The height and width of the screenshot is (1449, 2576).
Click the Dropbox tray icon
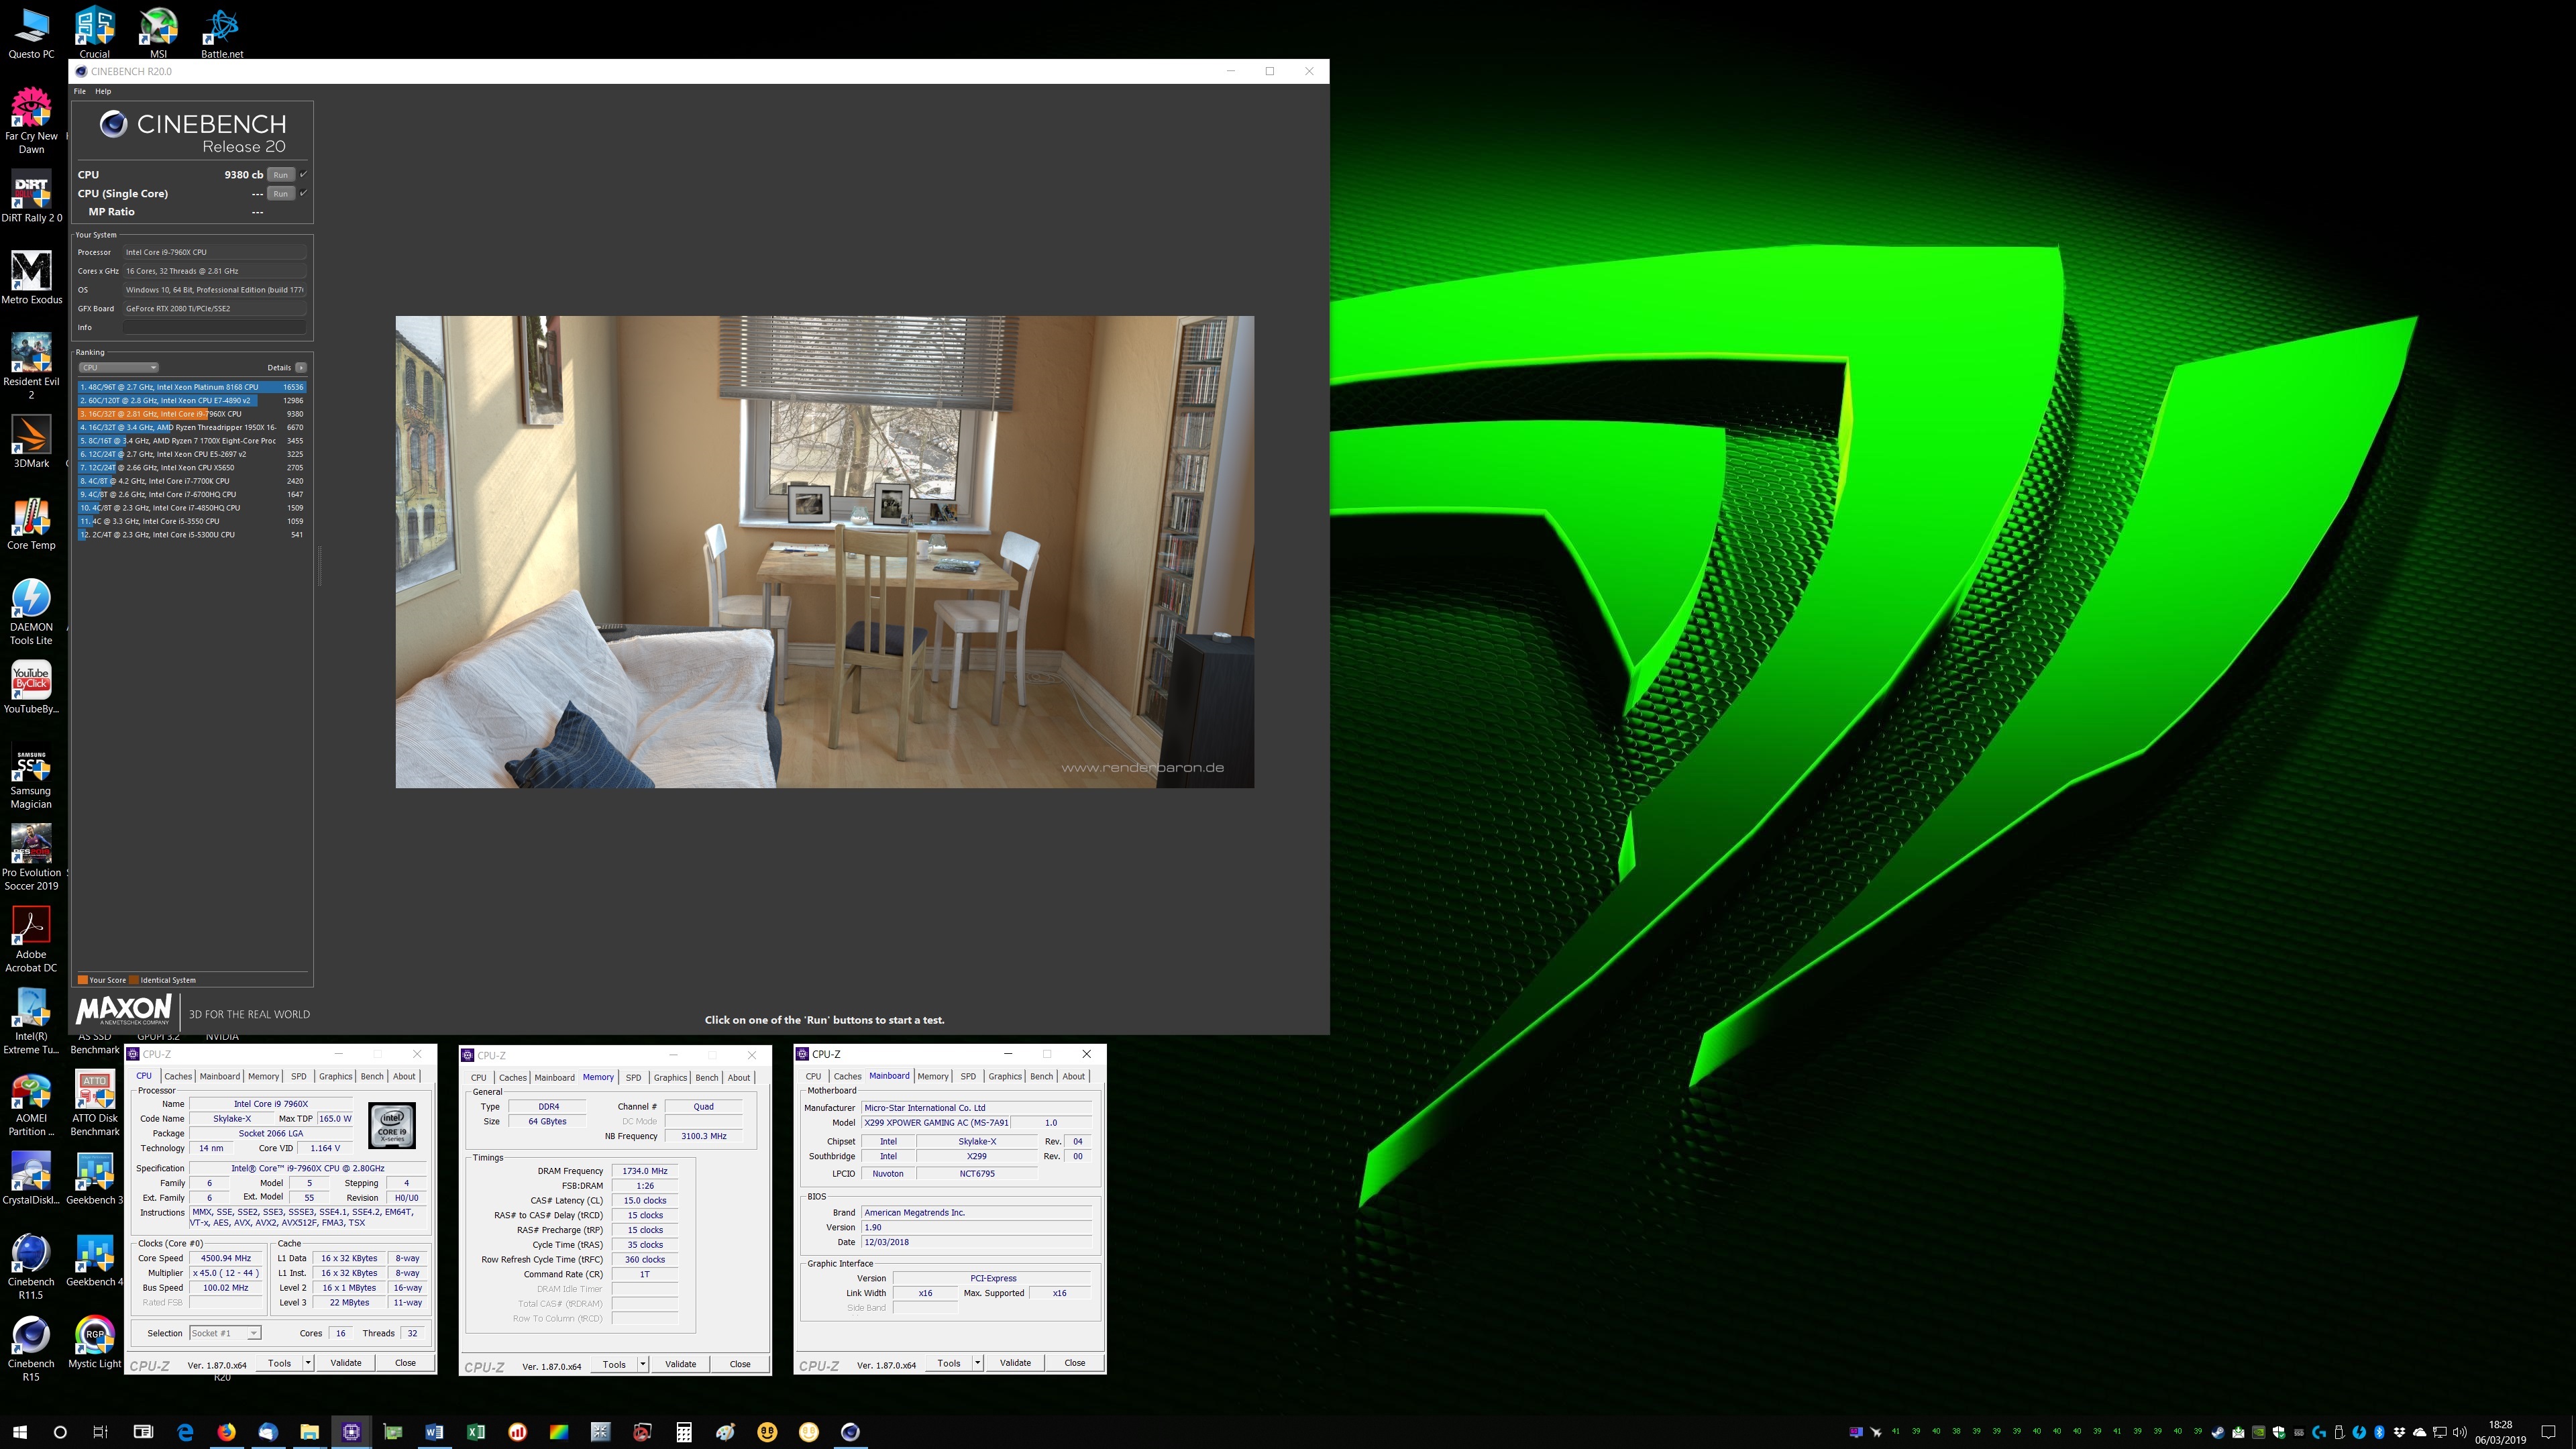point(2399,1432)
